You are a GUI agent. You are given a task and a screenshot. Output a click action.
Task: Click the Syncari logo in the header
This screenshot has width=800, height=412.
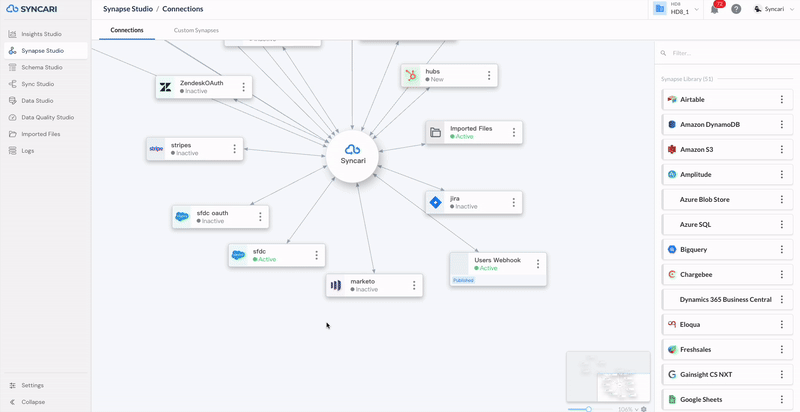(32, 9)
